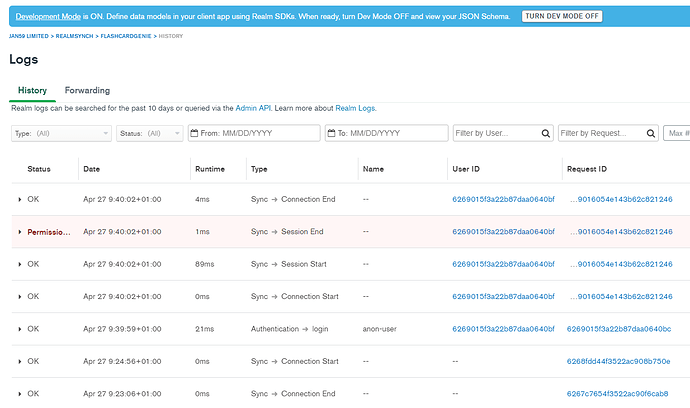This screenshot has height=408, width=690.
Task: Turn Dev Mode off
Action: point(561,17)
